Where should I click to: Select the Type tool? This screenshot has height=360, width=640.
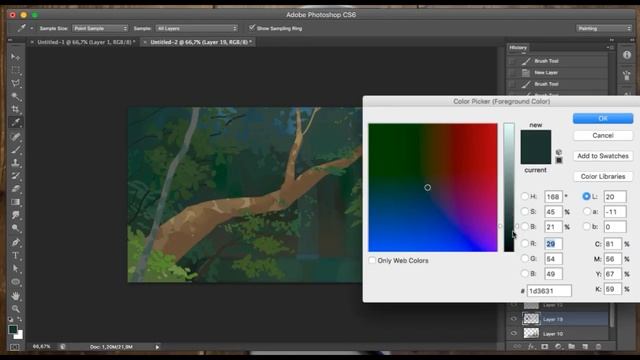click(16, 256)
